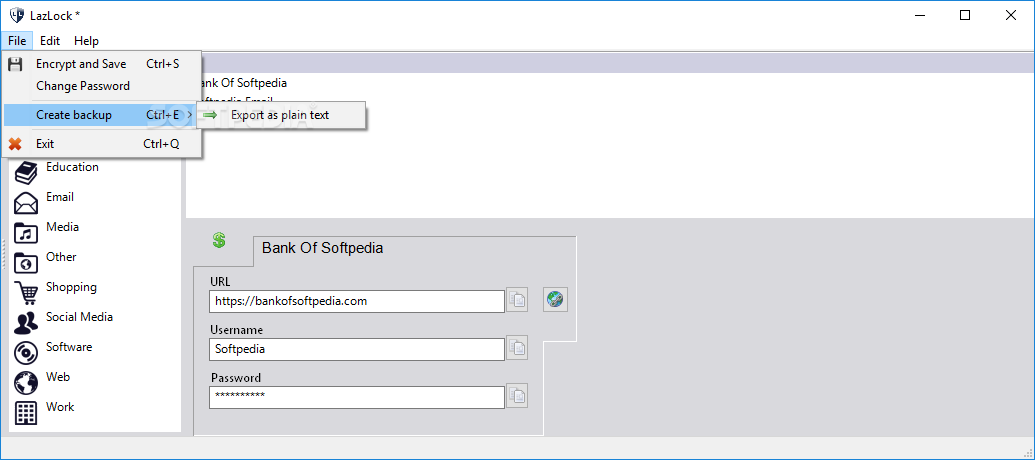The width and height of the screenshot is (1035, 460).
Task: Copy the Password with its clipboard icon
Action: [x=518, y=397]
